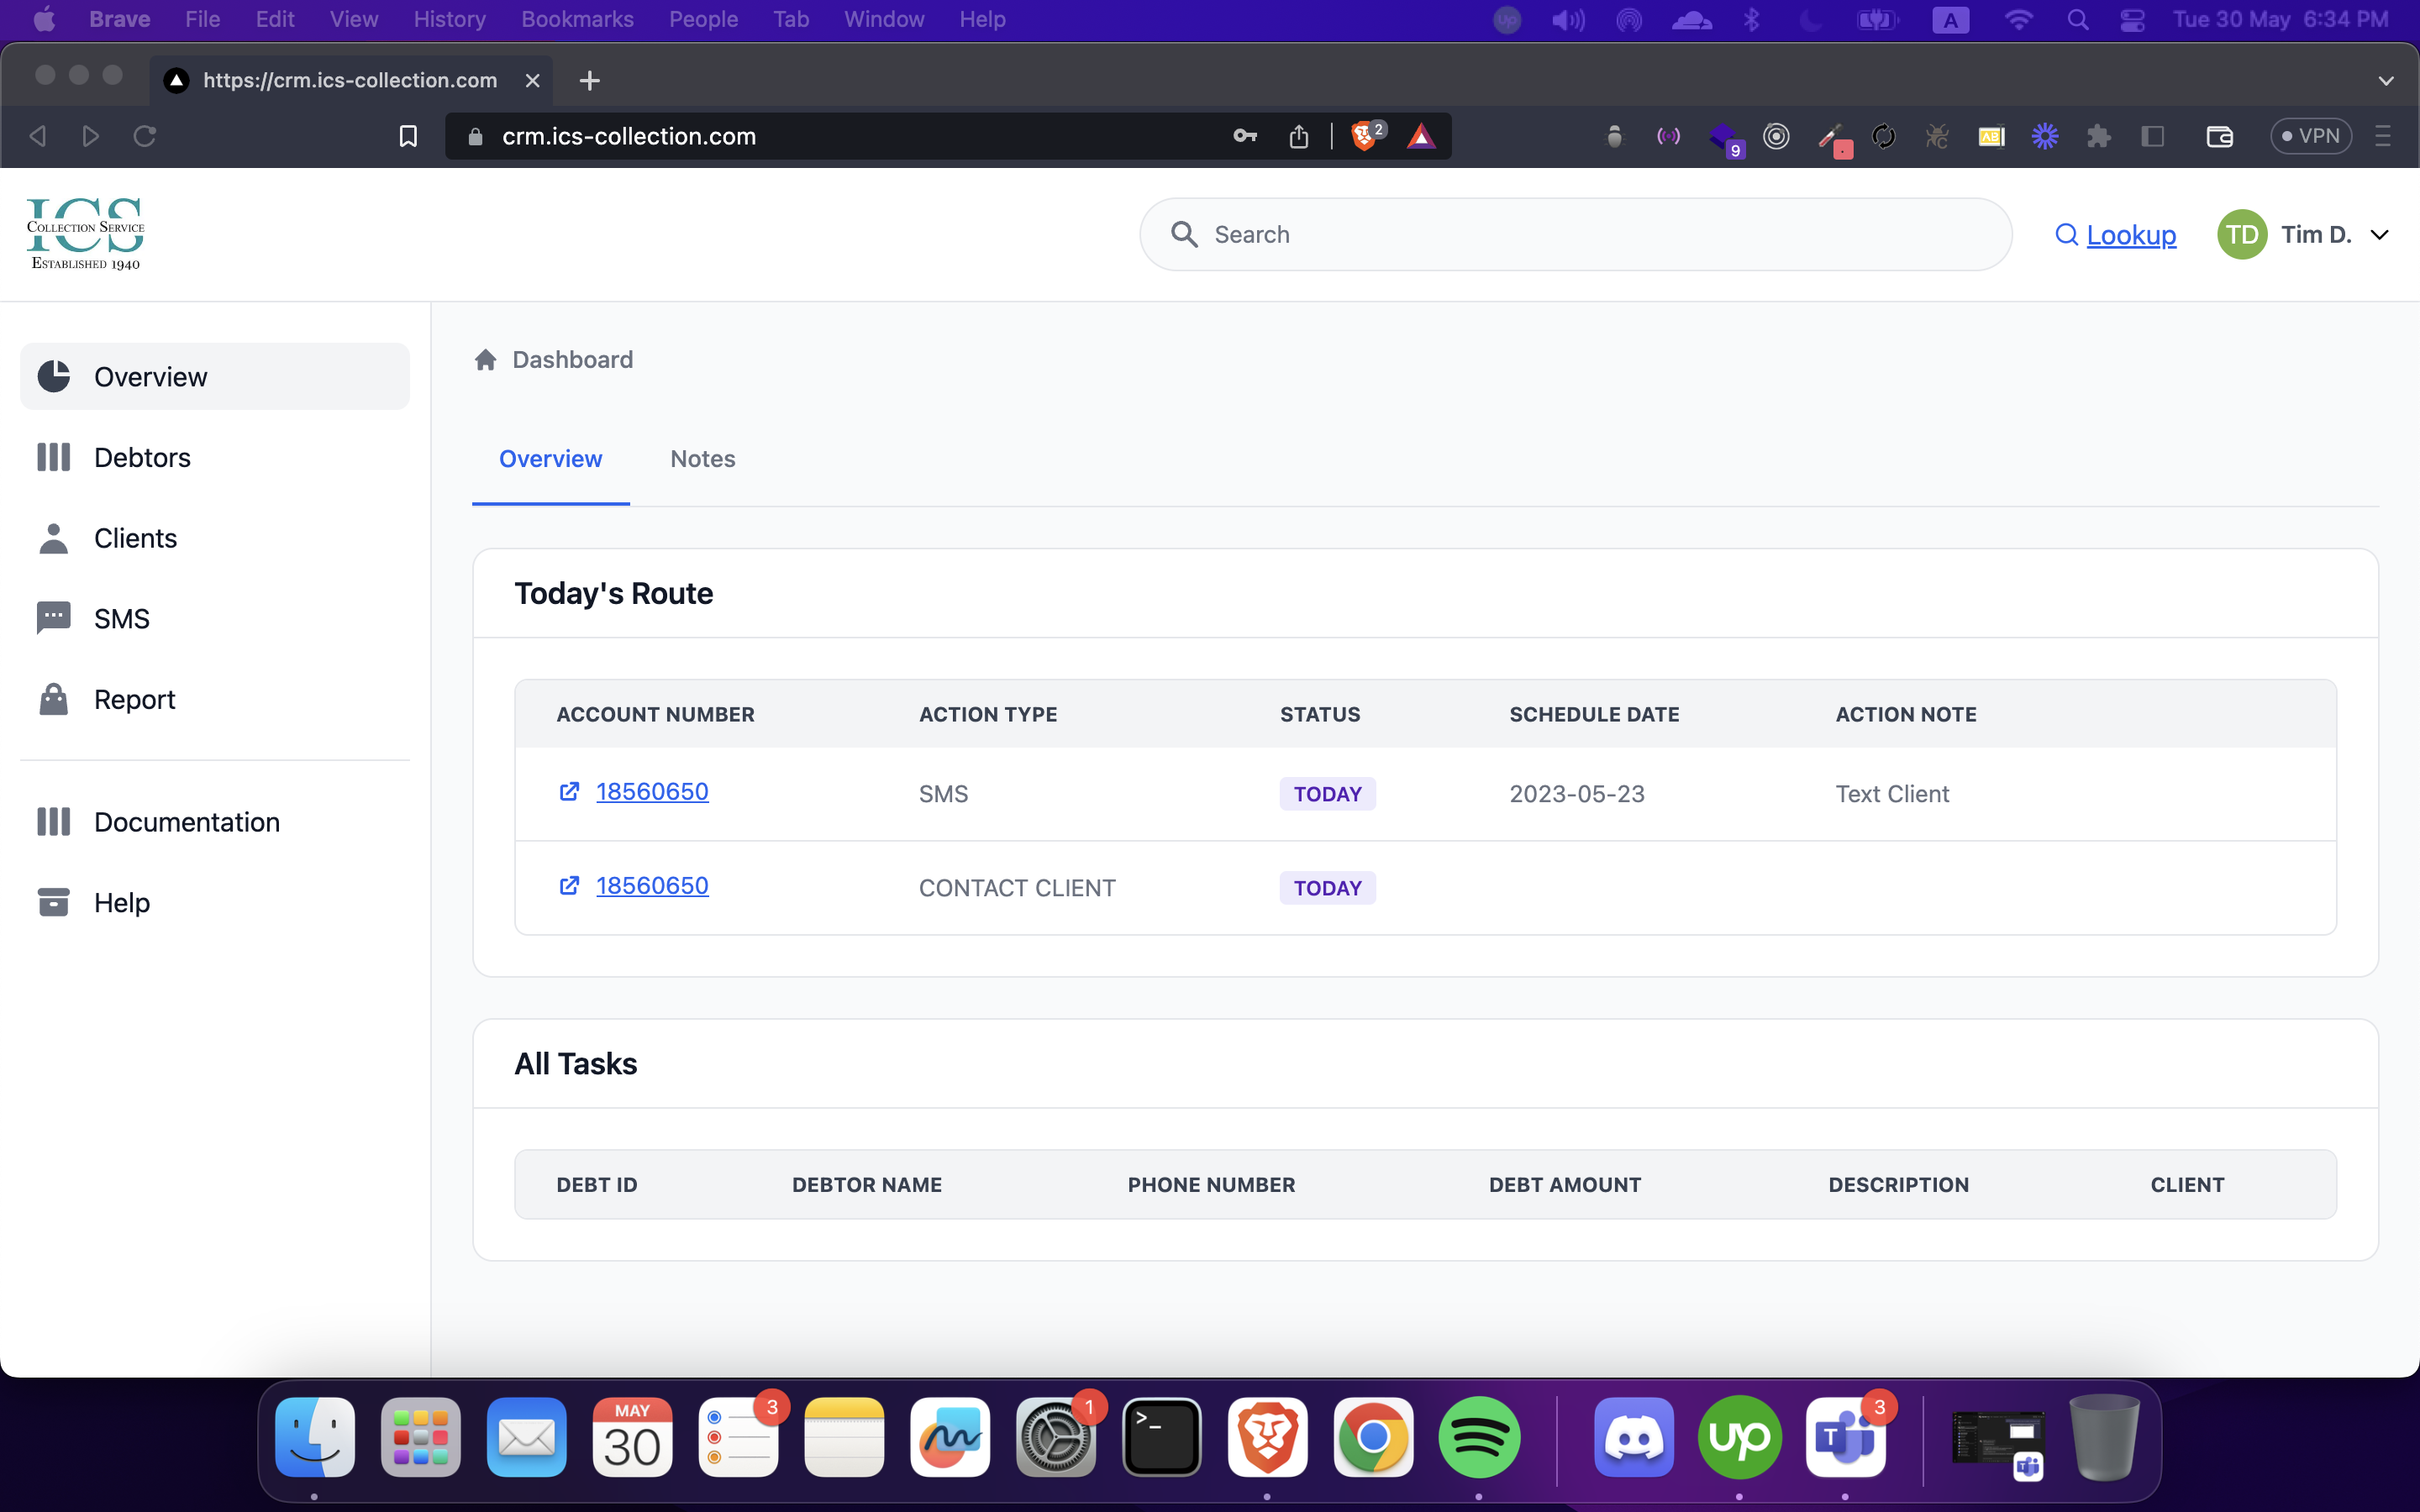2420x1512 pixels.
Task: Open the tab search chevron dropdown
Action: pyautogui.click(x=2386, y=81)
